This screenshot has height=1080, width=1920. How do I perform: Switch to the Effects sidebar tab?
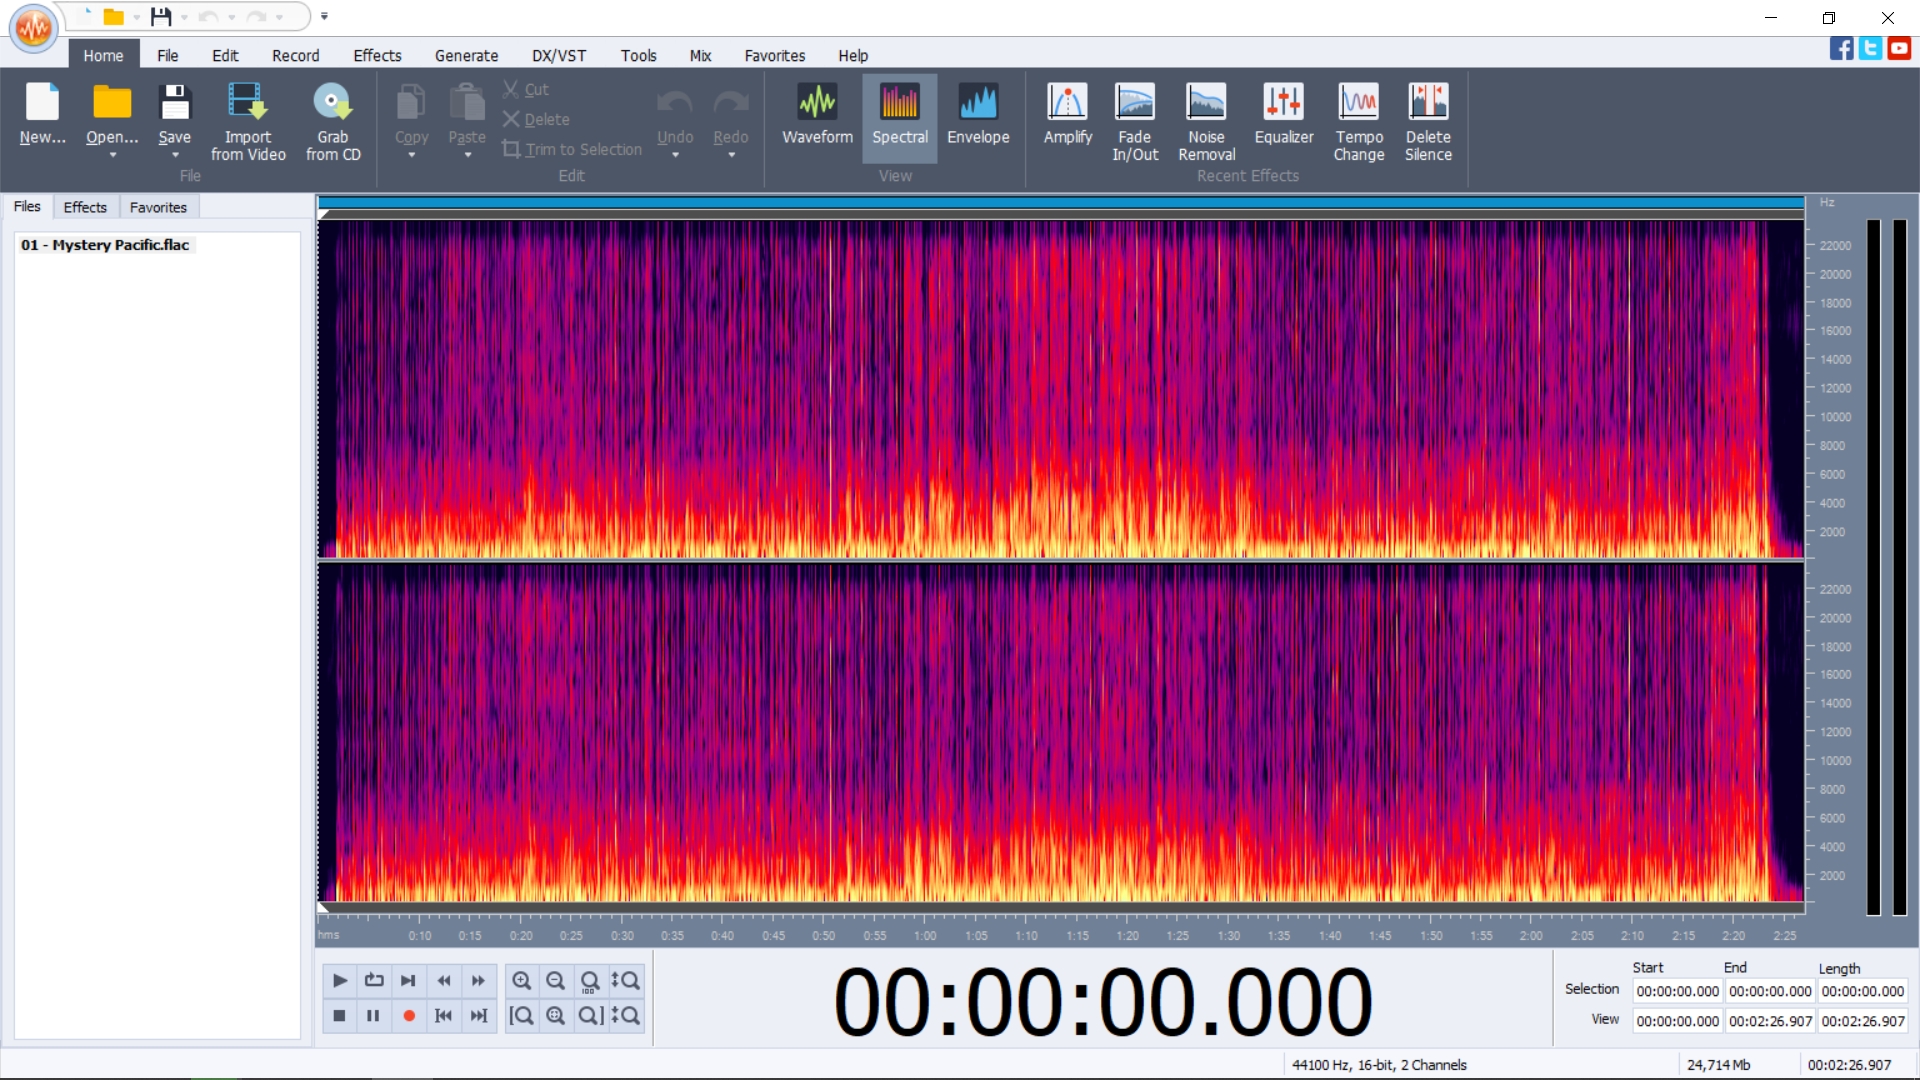pyautogui.click(x=85, y=207)
